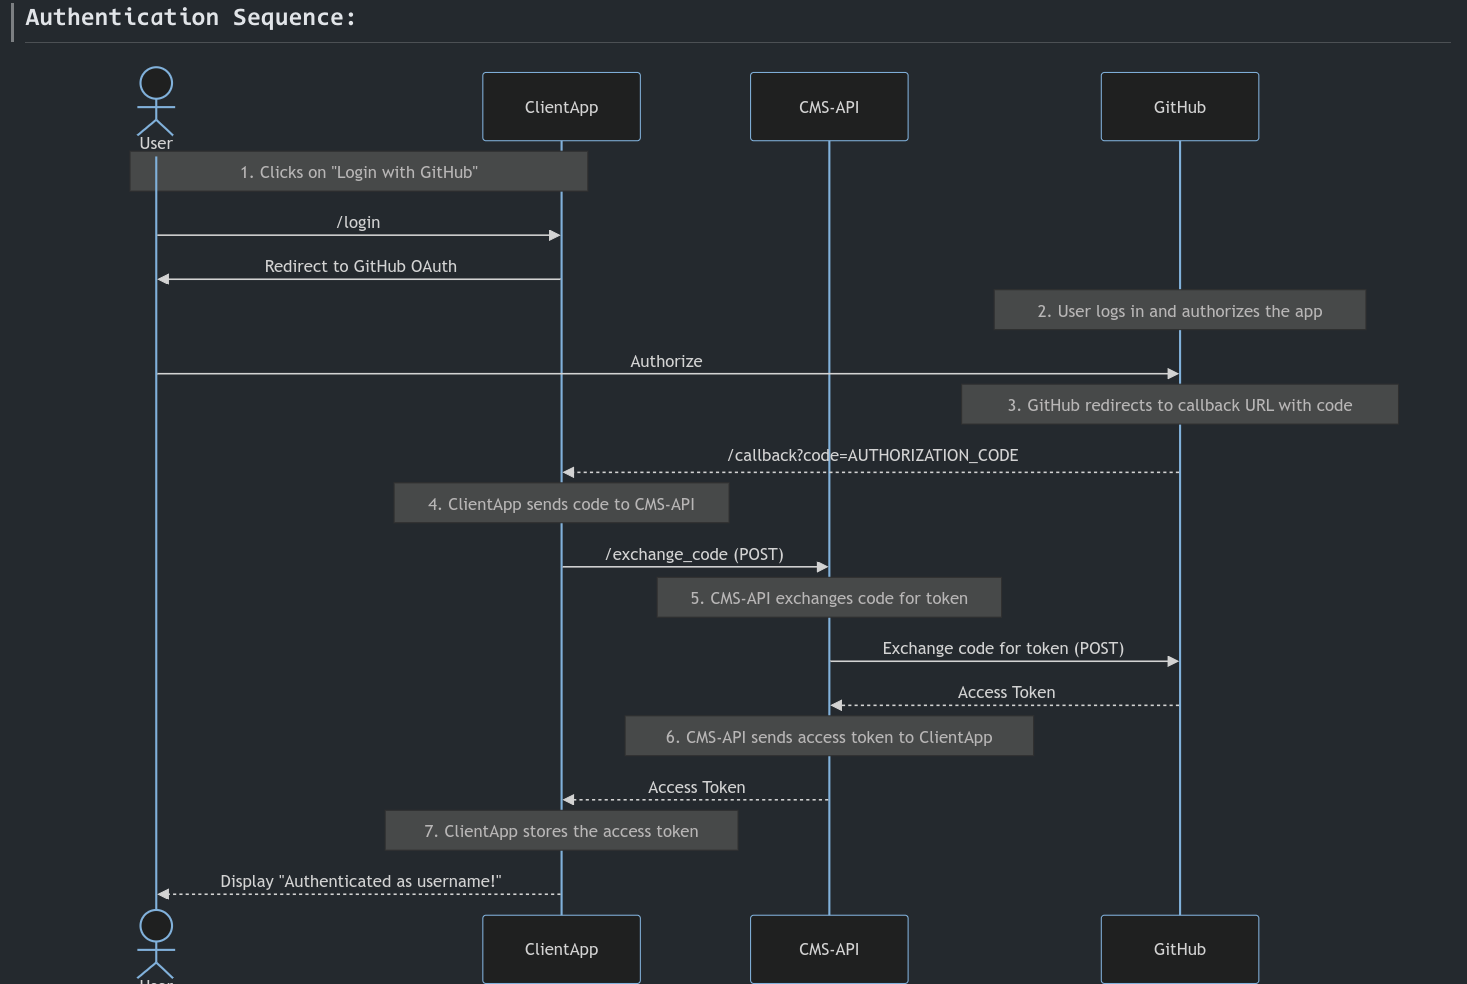This screenshot has width=1467, height=984.
Task: Click note "6. CMS-API sends access token to ClientApp"
Action: pos(829,736)
